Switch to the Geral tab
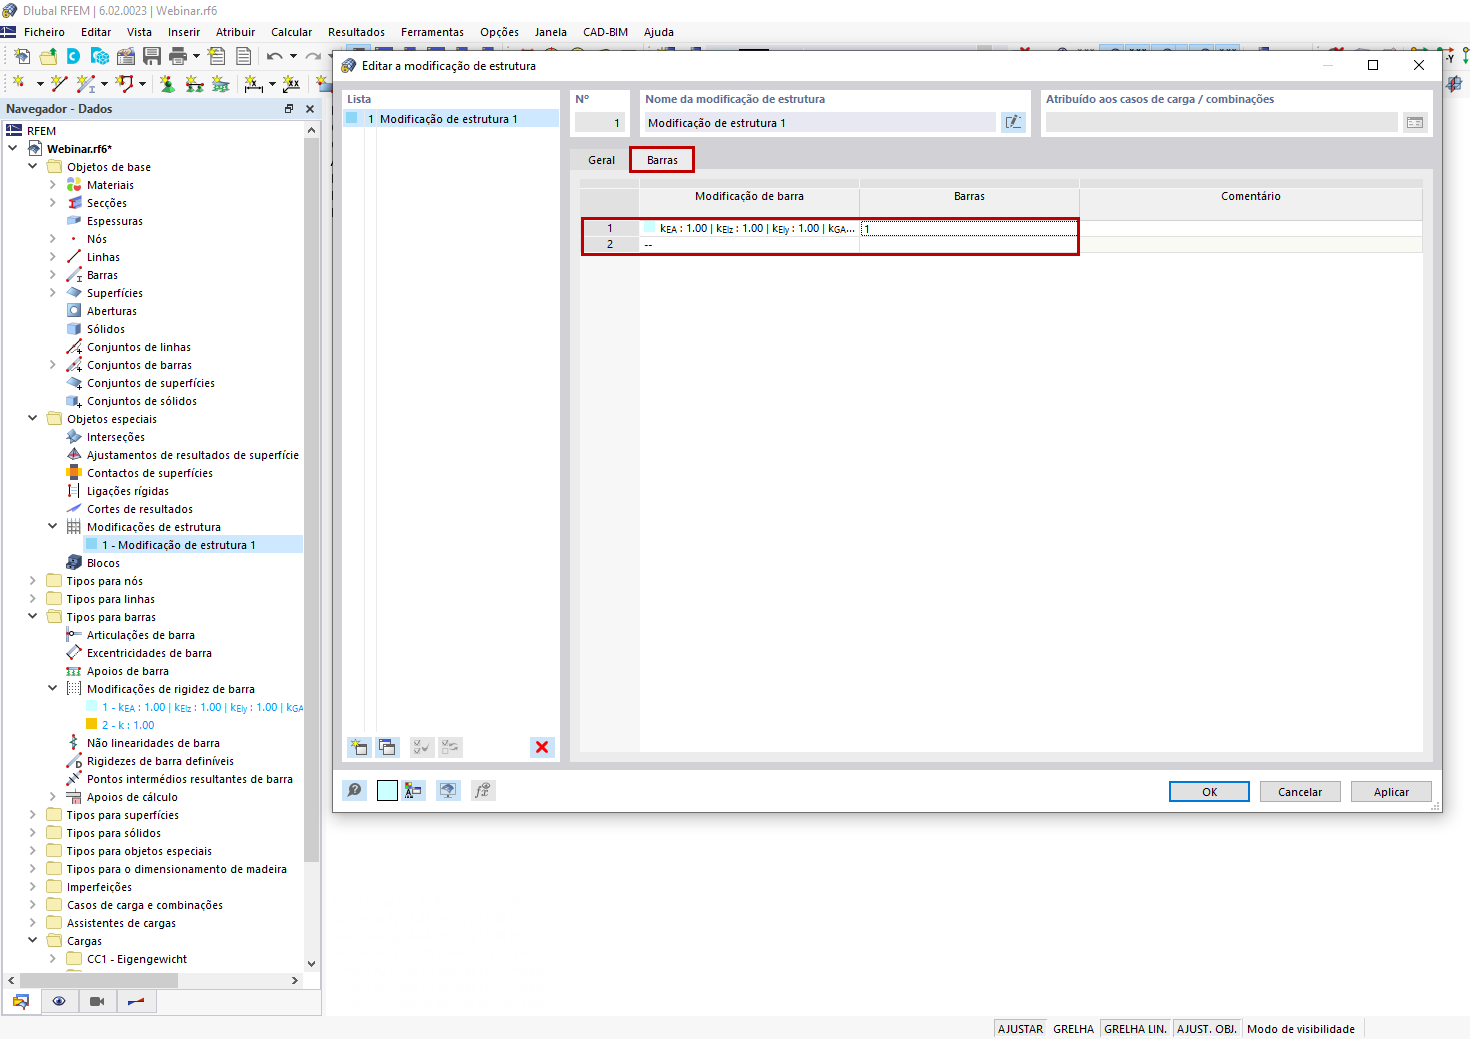Screen dimensions: 1470x1039 coord(600,159)
